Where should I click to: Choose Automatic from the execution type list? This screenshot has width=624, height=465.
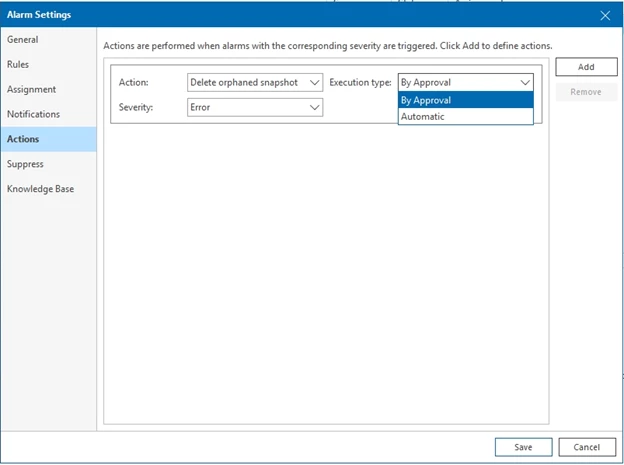(466, 117)
